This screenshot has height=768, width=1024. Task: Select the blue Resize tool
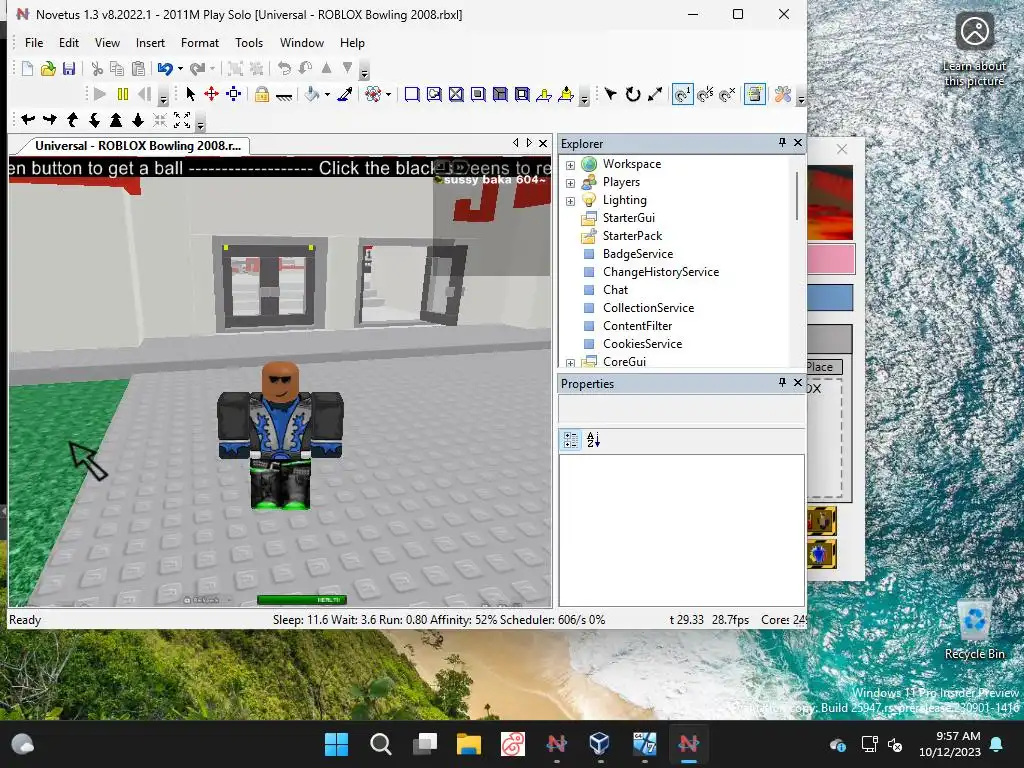(233, 94)
